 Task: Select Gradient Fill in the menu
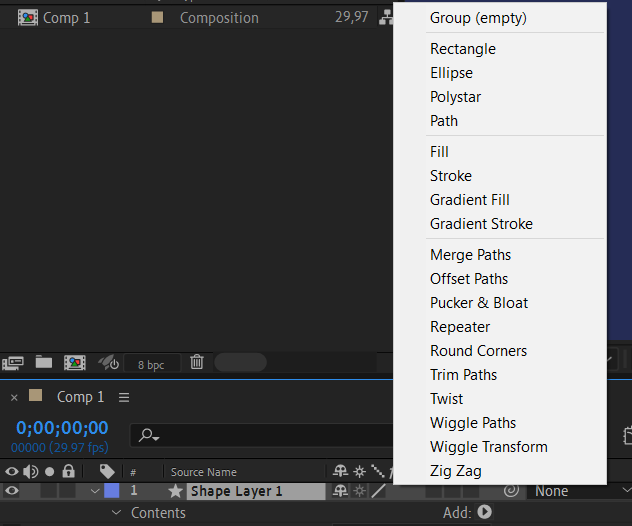point(469,200)
